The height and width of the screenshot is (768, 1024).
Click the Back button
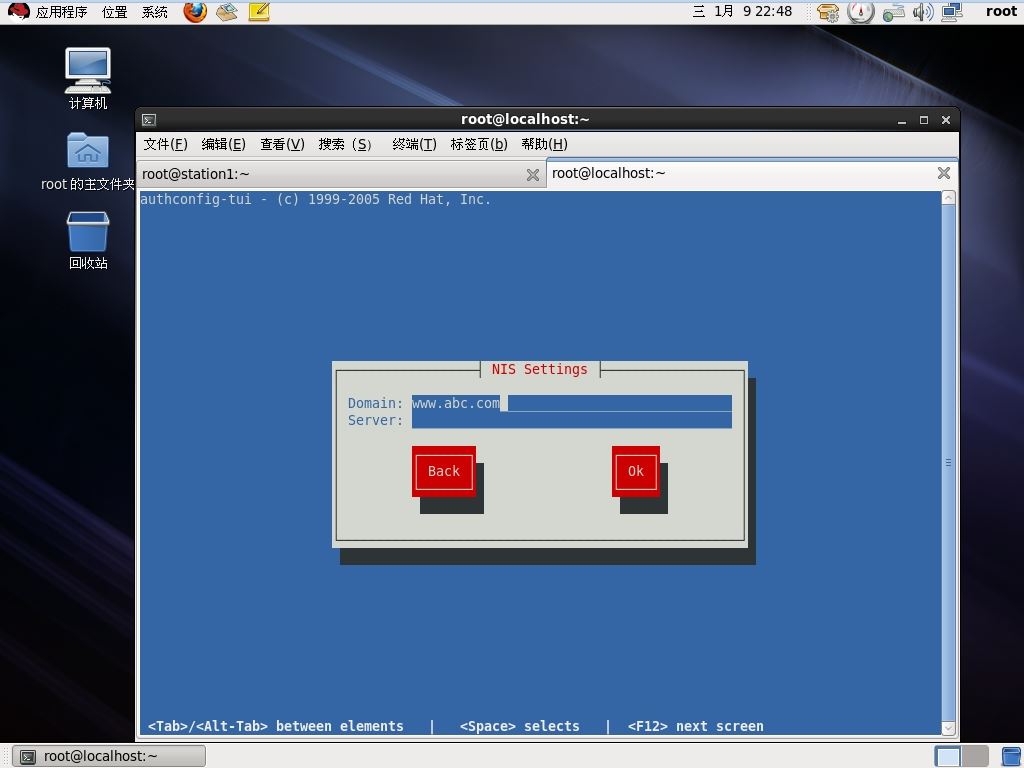(x=443, y=472)
